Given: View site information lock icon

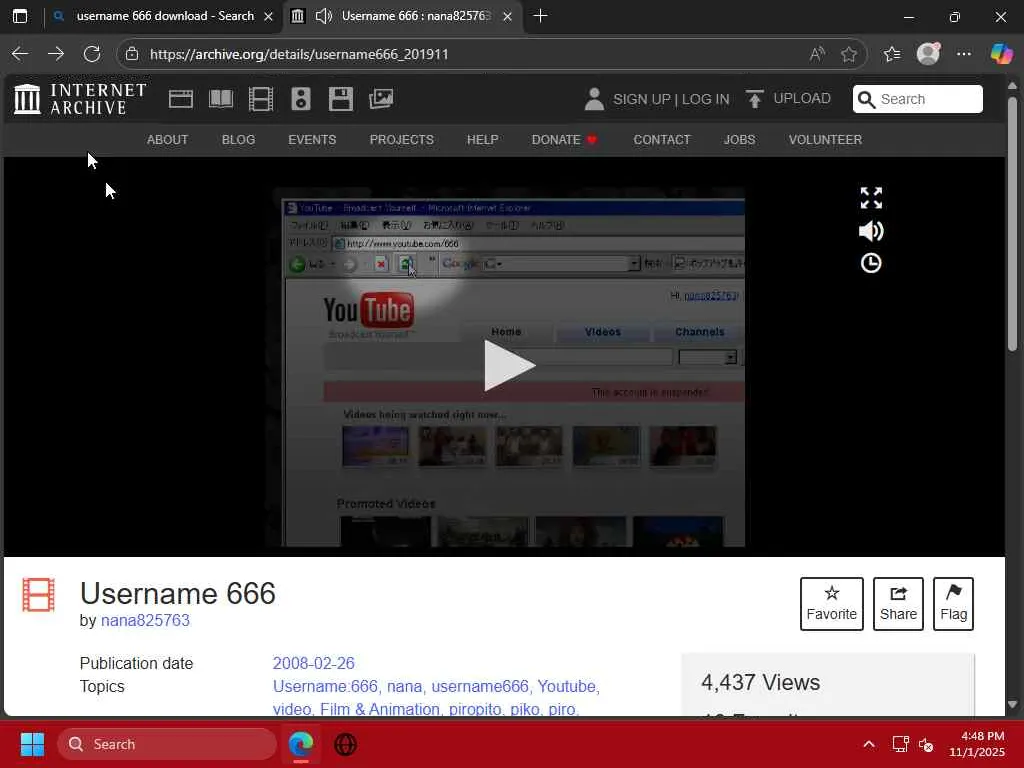Looking at the screenshot, I should (132, 54).
